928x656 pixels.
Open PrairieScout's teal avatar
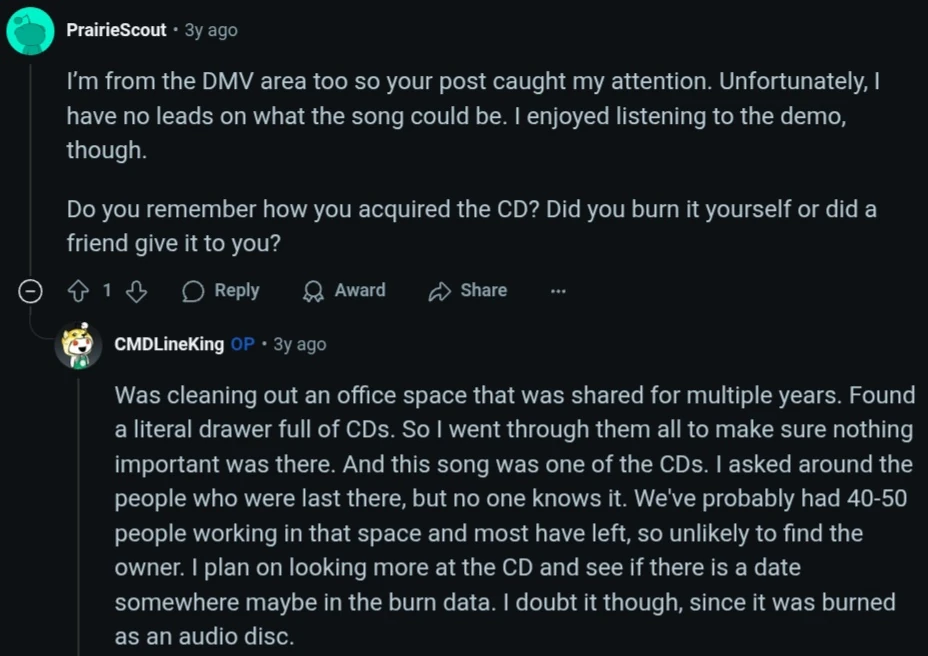31,31
